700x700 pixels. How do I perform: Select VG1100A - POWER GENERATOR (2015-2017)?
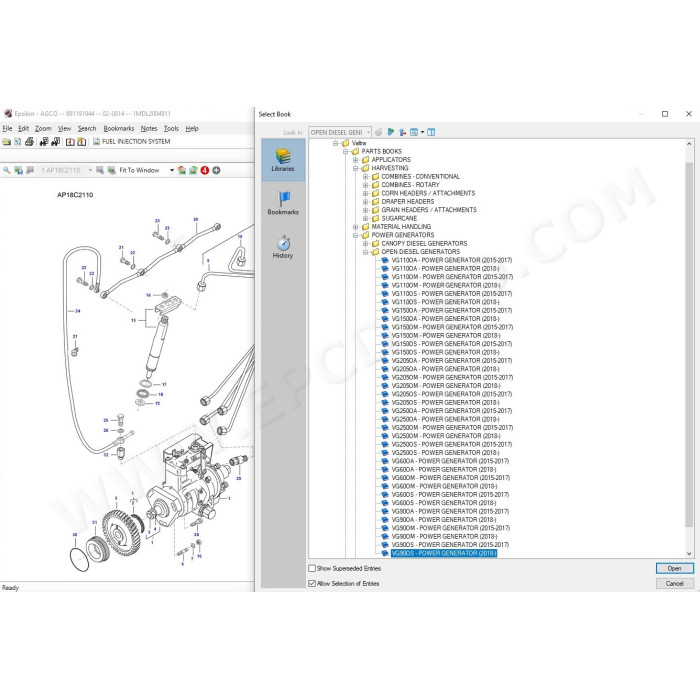click(x=451, y=260)
